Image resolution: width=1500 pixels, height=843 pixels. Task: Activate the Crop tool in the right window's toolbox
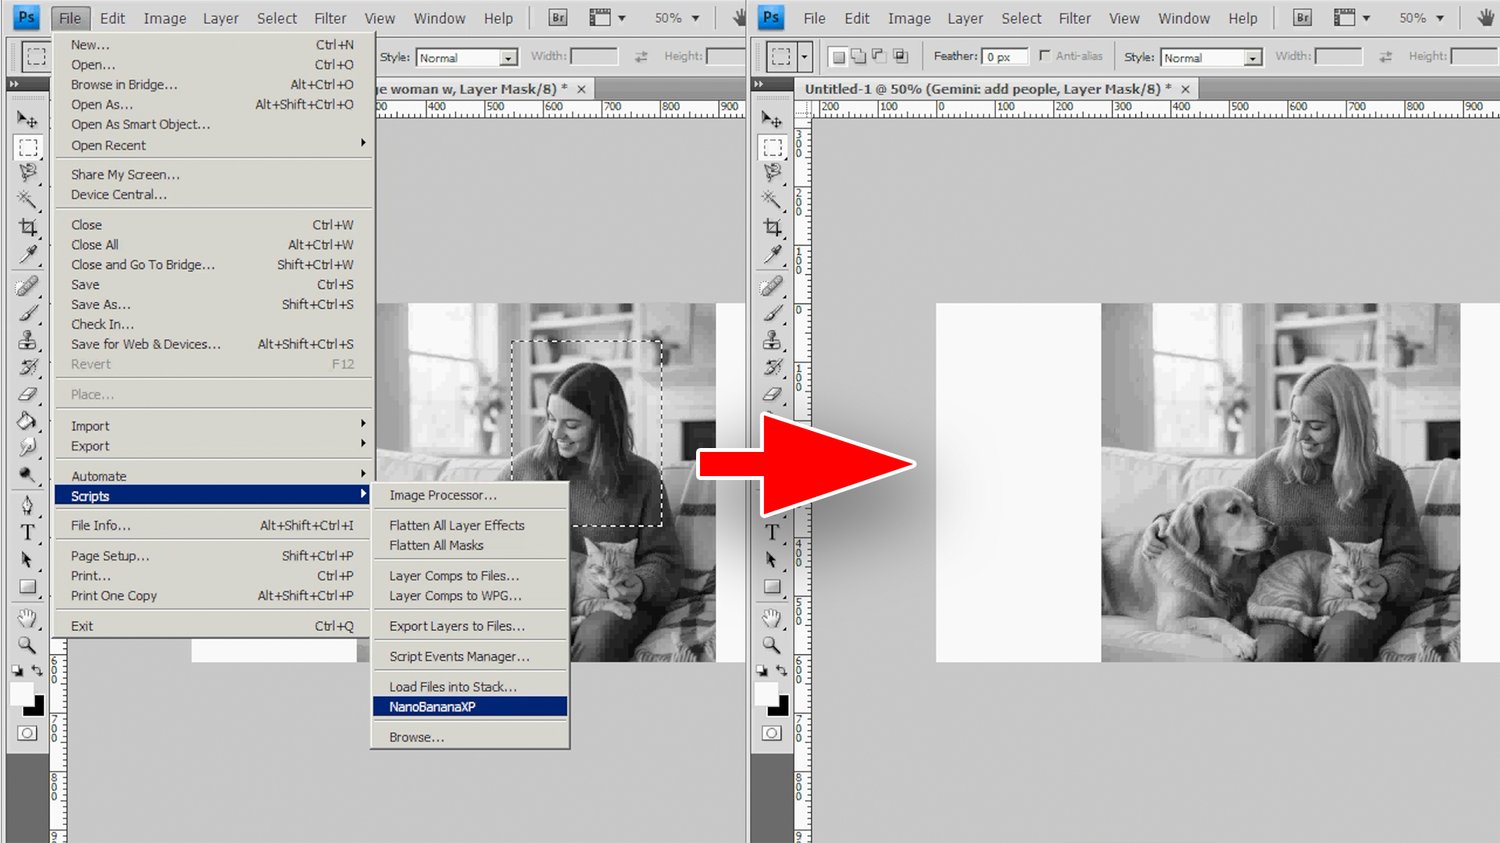pos(772,228)
